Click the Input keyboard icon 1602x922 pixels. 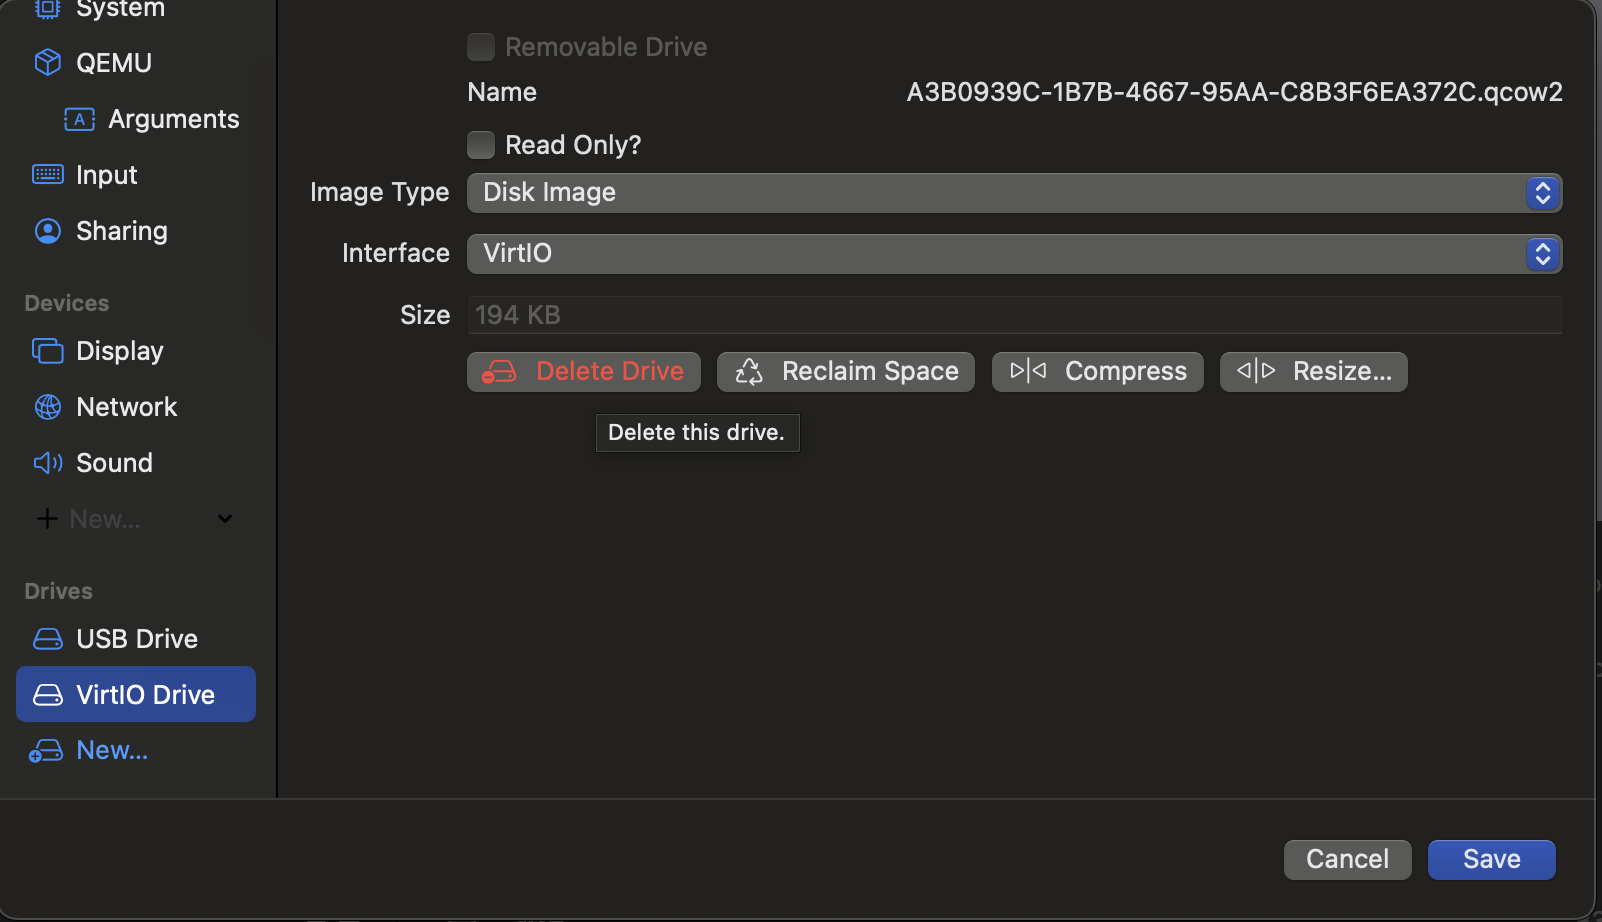coord(47,175)
